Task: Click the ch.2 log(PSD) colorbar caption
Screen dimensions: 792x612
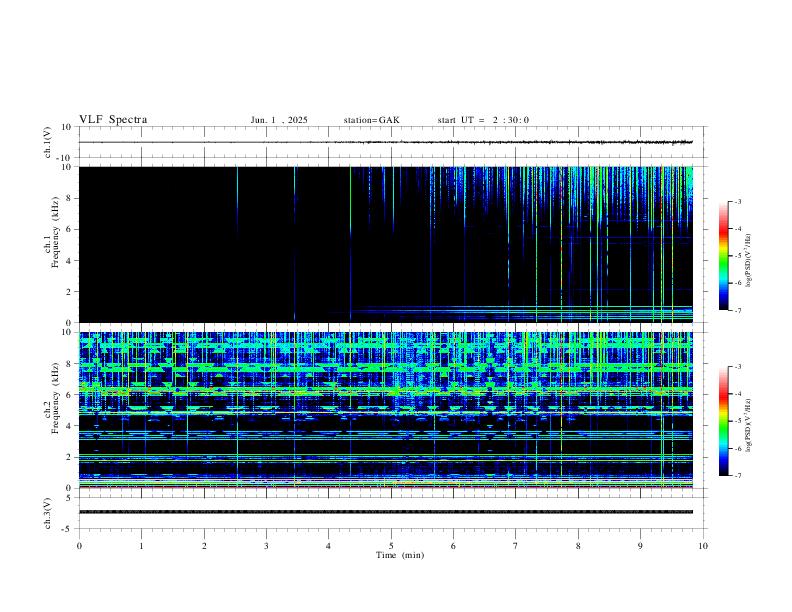Action: 749,425
